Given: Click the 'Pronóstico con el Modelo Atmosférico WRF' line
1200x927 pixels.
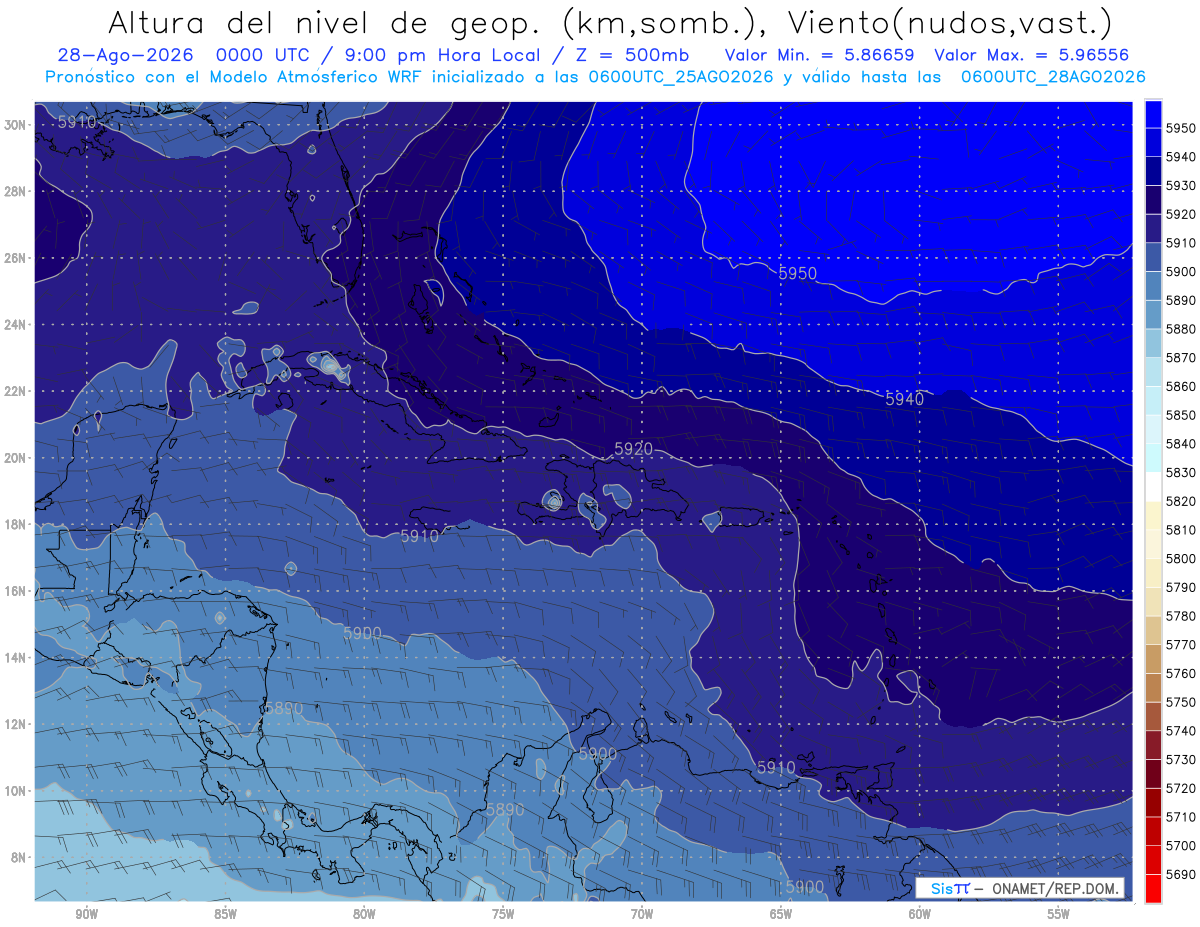Looking at the screenshot, I should click(235, 76).
